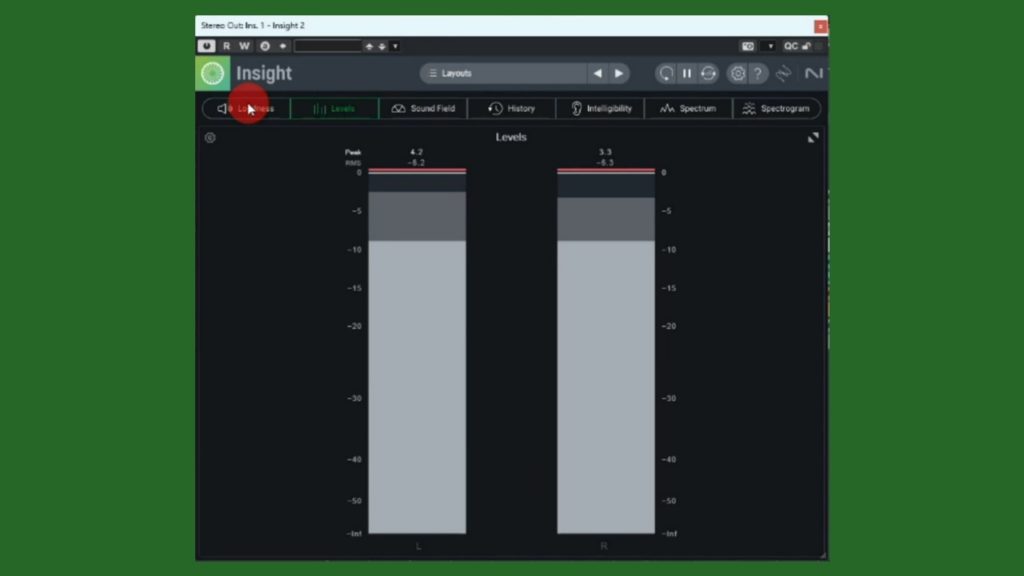Open the Loudness tab
Viewport: 1024px width, 576px height.
point(247,109)
